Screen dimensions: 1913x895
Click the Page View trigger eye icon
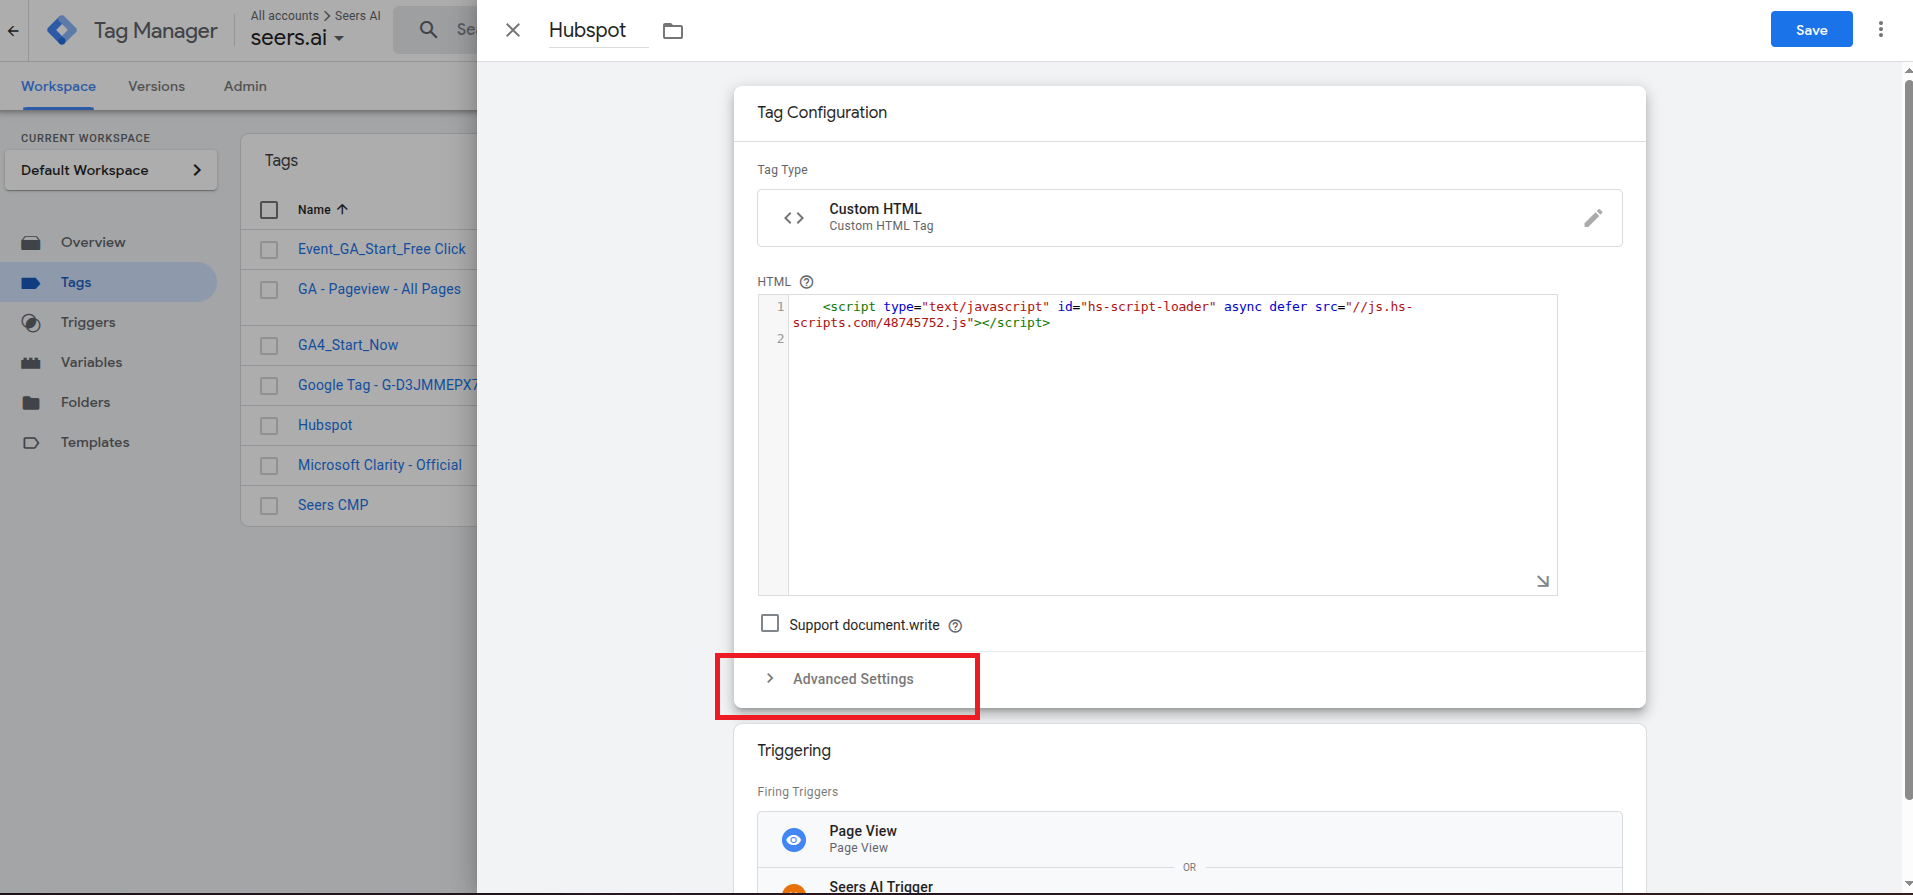[x=794, y=839]
